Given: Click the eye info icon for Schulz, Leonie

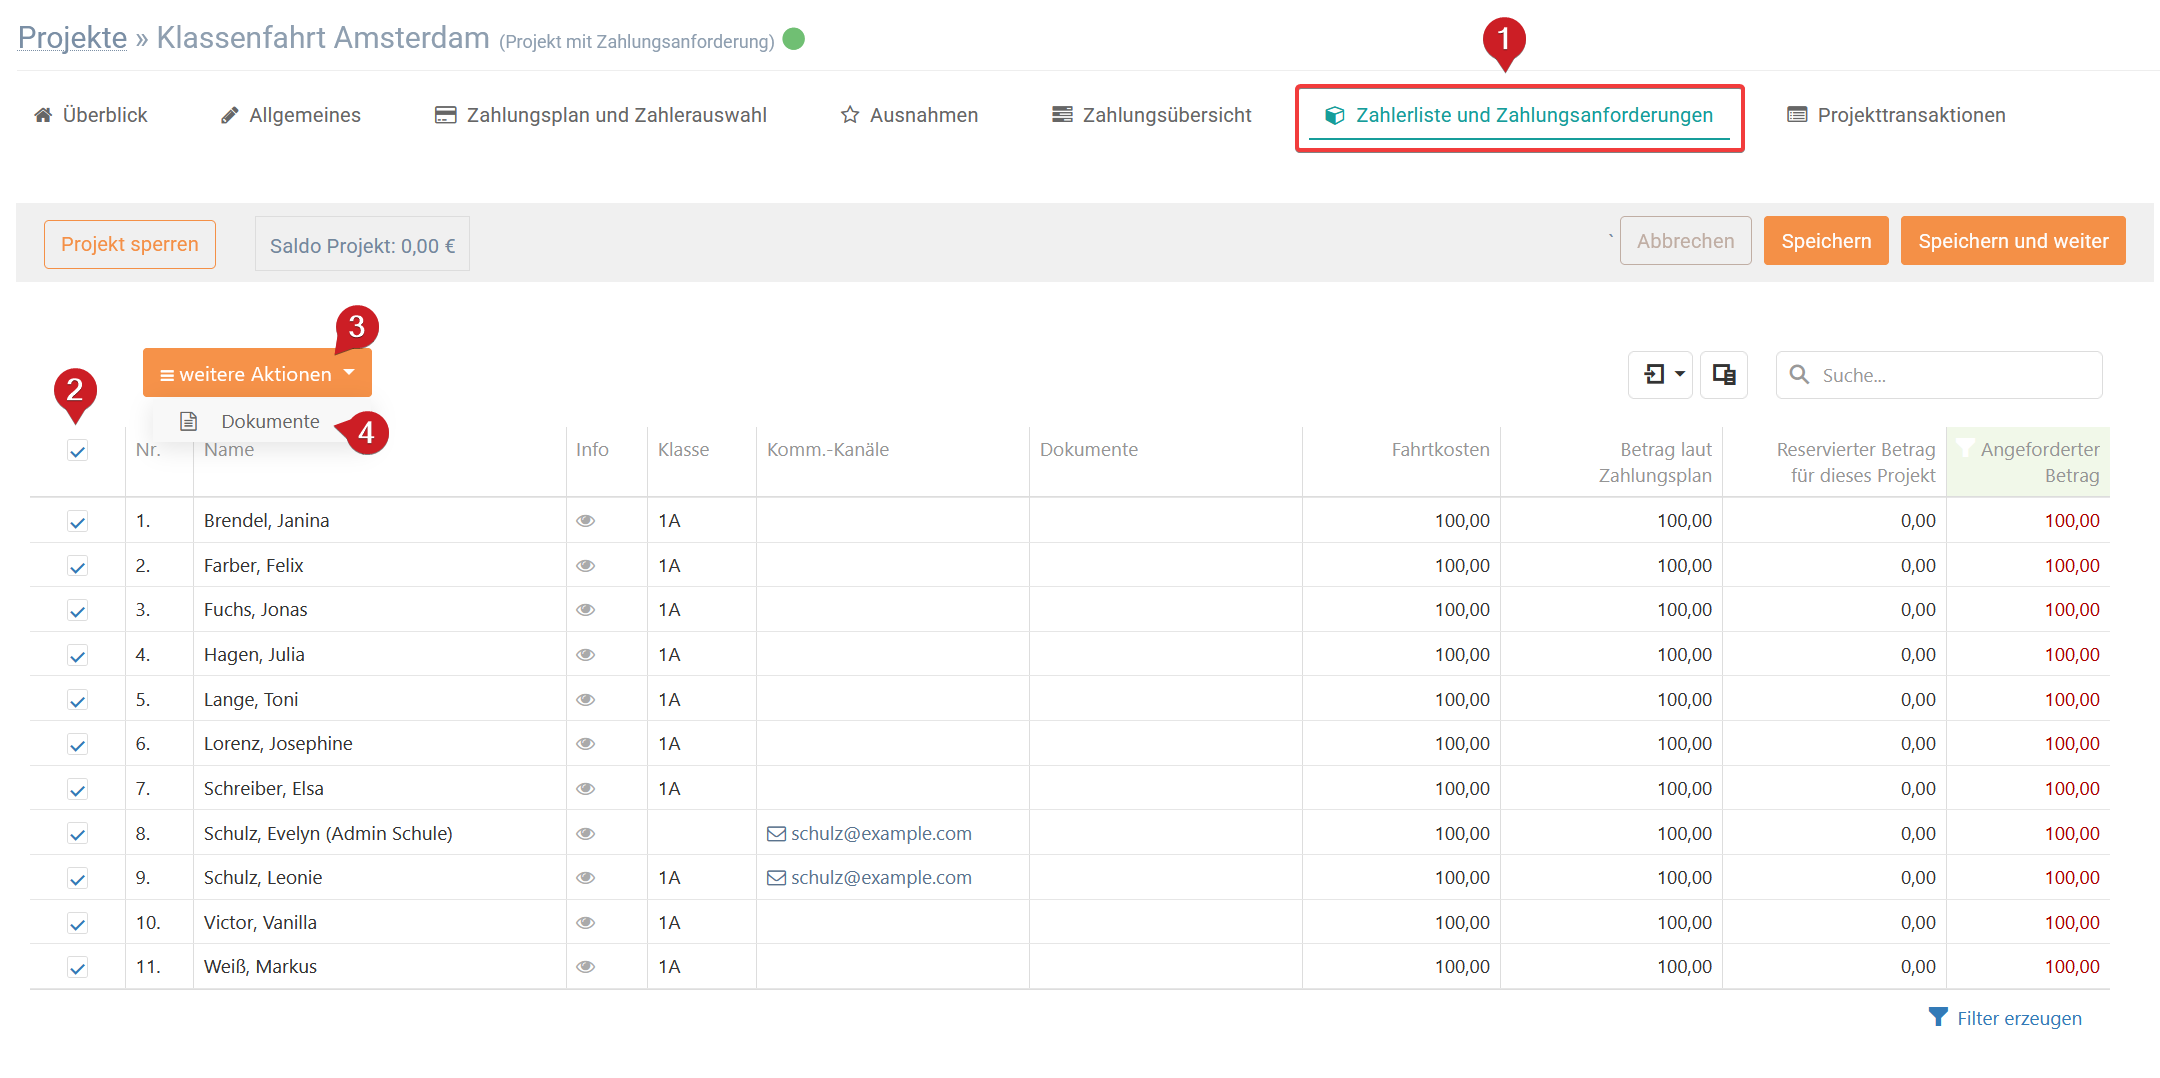Looking at the screenshot, I should pyautogui.click(x=586, y=878).
